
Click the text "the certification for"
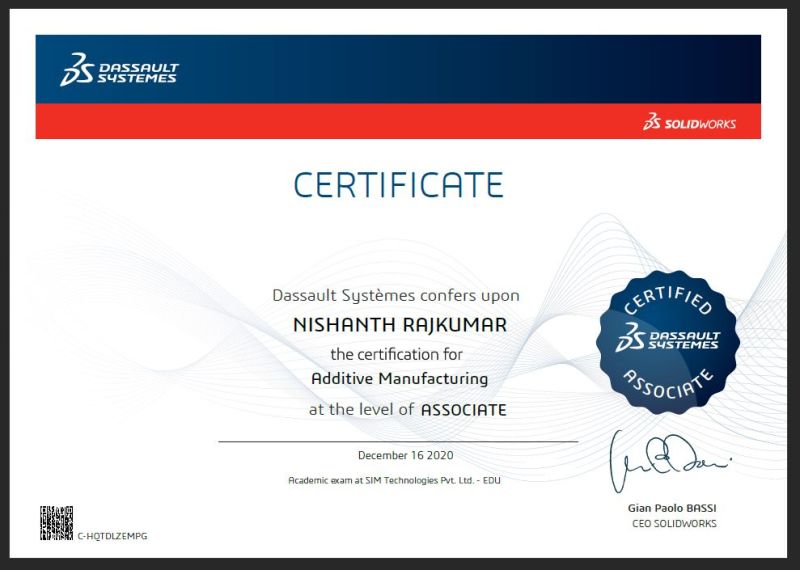point(396,354)
